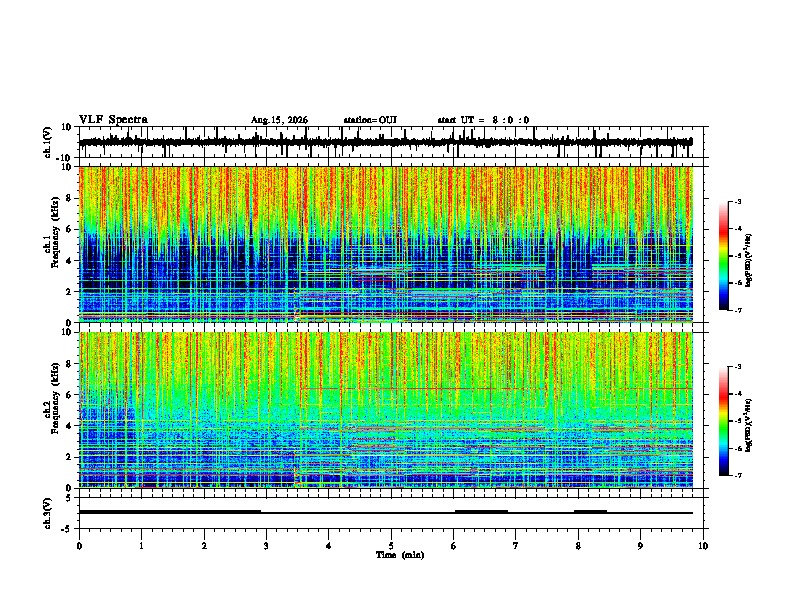792x612 pixels.
Task: Click time axis tick label "5"
Action: 391,546
